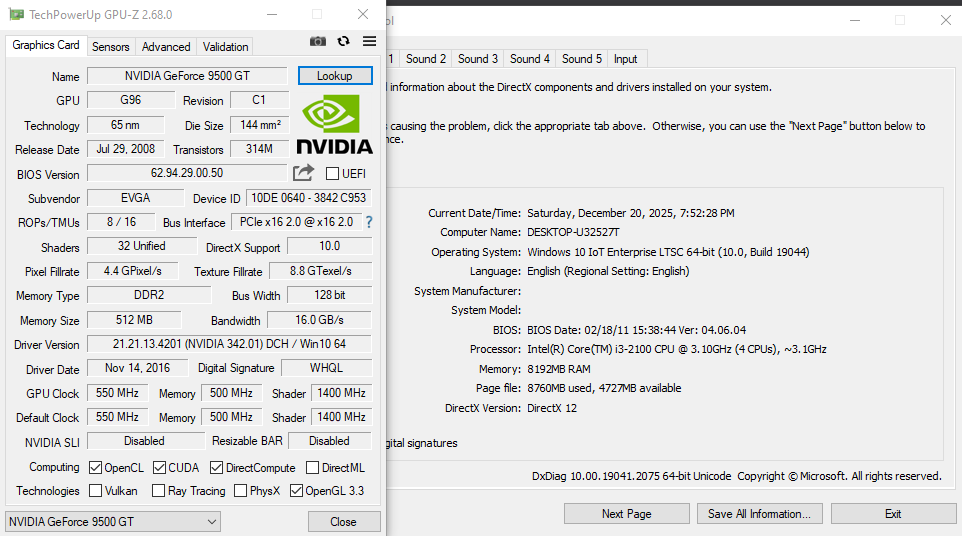The height and width of the screenshot is (536, 962).
Task: Click the Die Size field 144 mm²
Action: click(x=260, y=125)
